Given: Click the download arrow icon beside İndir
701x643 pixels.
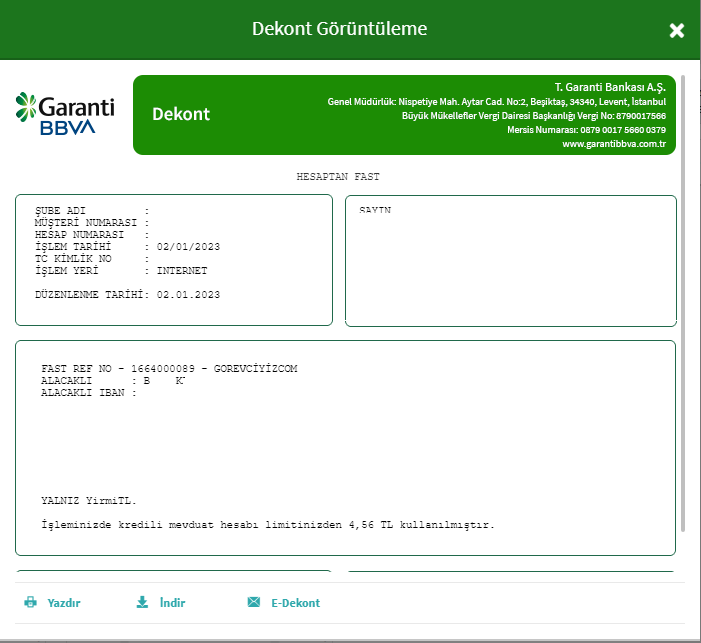Looking at the screenshot, I should (142, 602).
